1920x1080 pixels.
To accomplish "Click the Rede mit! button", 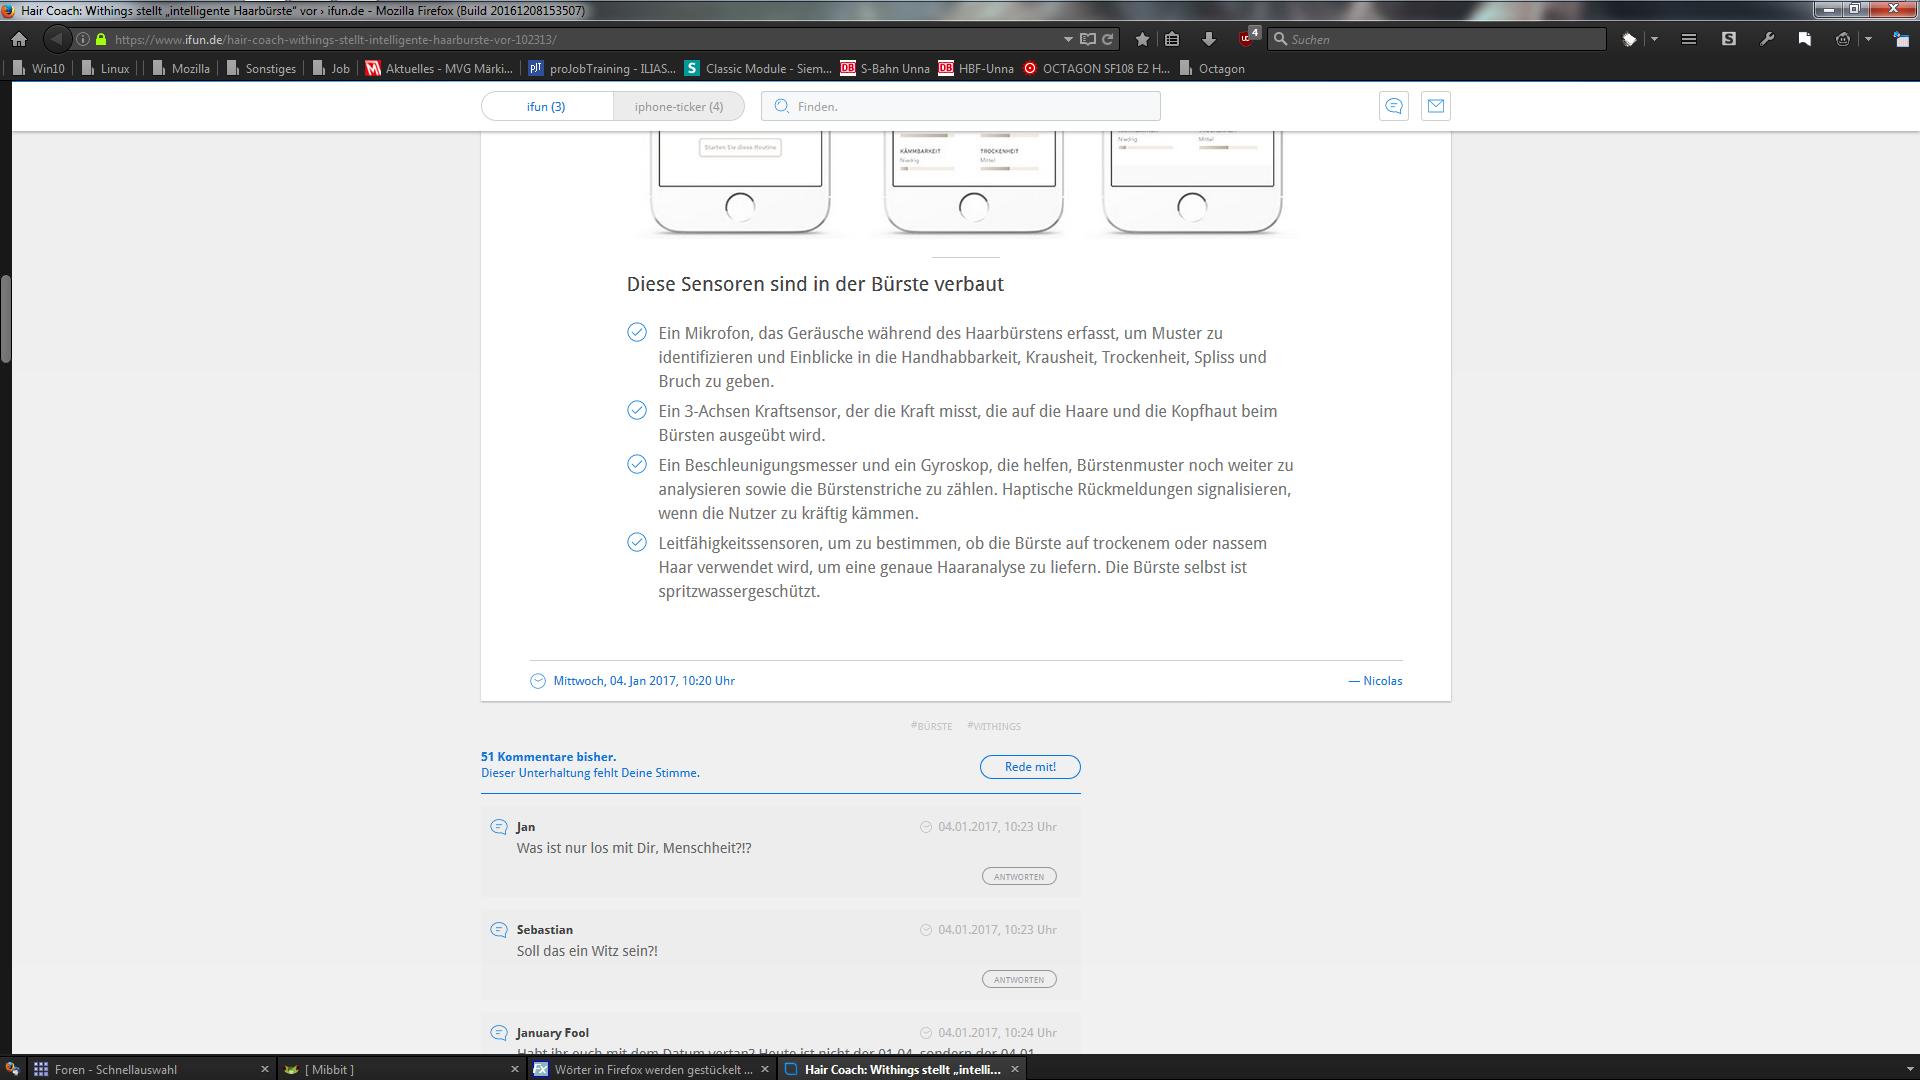I will click(x=1030, y=767).
